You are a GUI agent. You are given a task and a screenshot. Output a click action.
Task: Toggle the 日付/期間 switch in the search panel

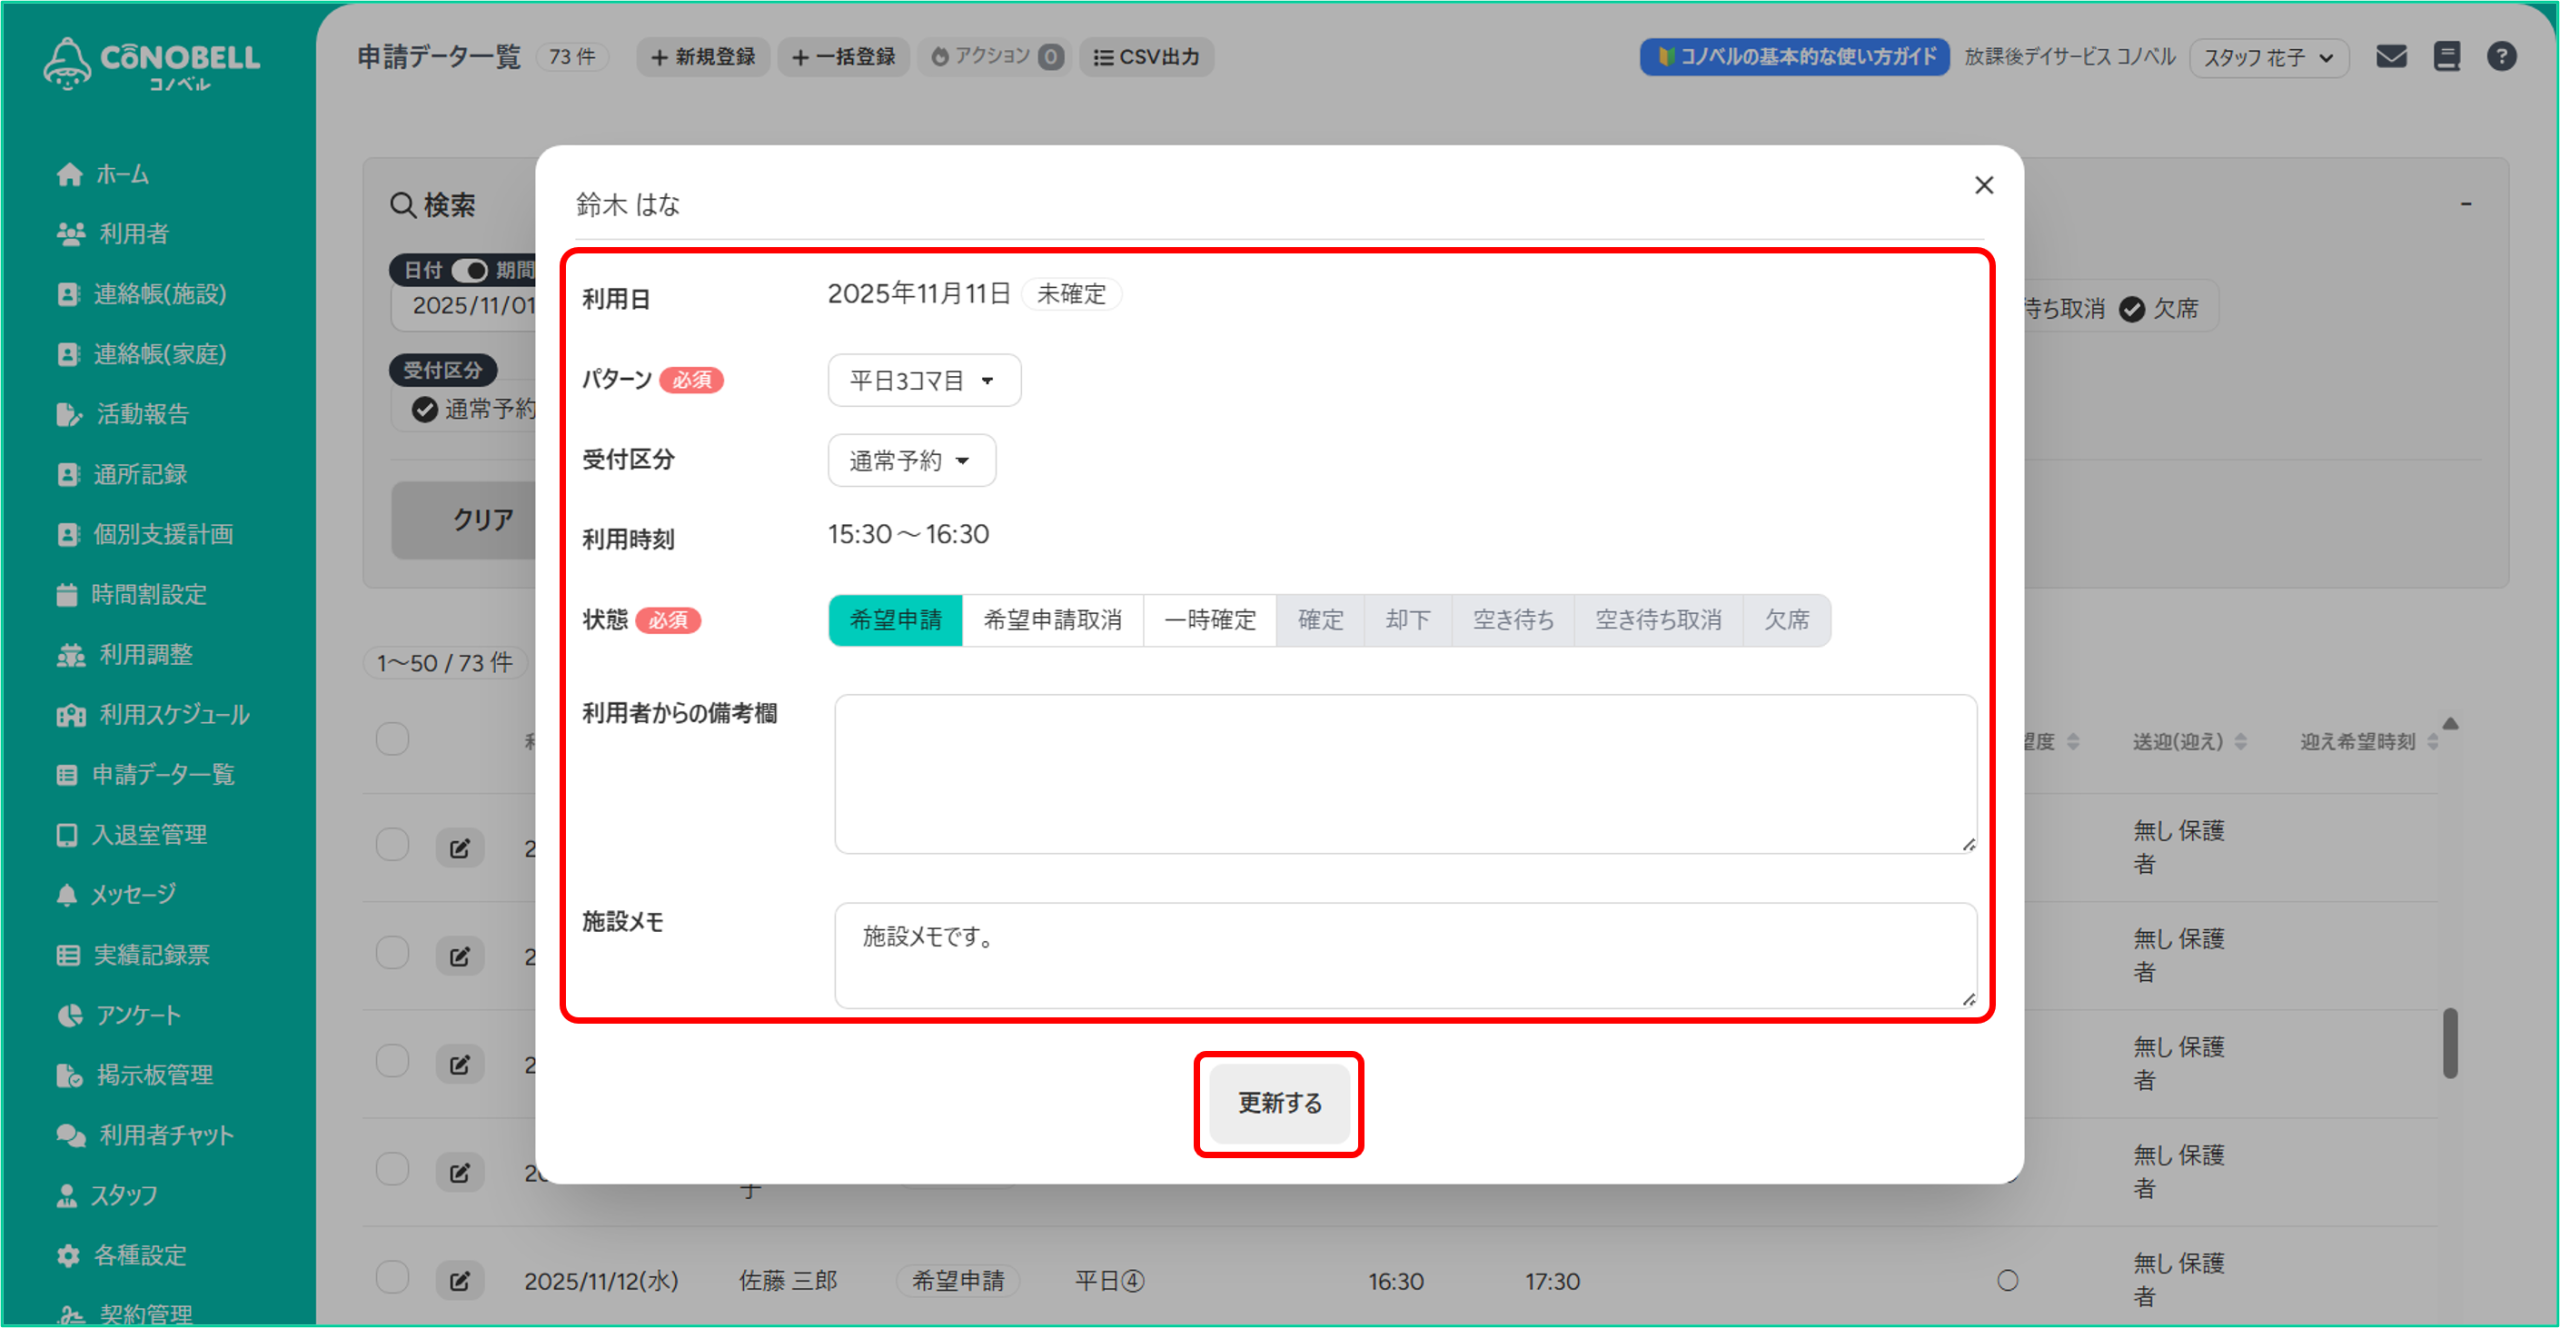(x=468, y=270)
